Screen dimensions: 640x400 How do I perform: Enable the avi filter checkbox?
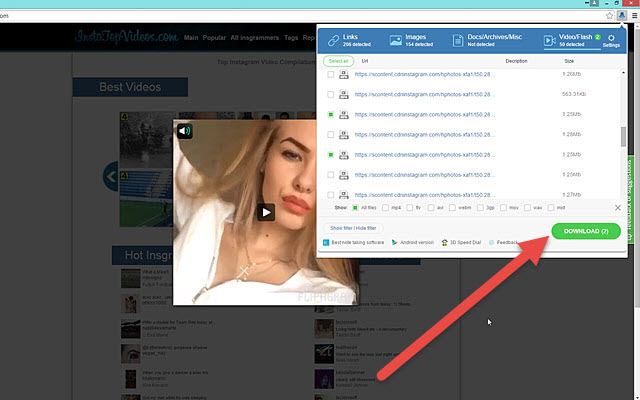(x=431, y=208)
